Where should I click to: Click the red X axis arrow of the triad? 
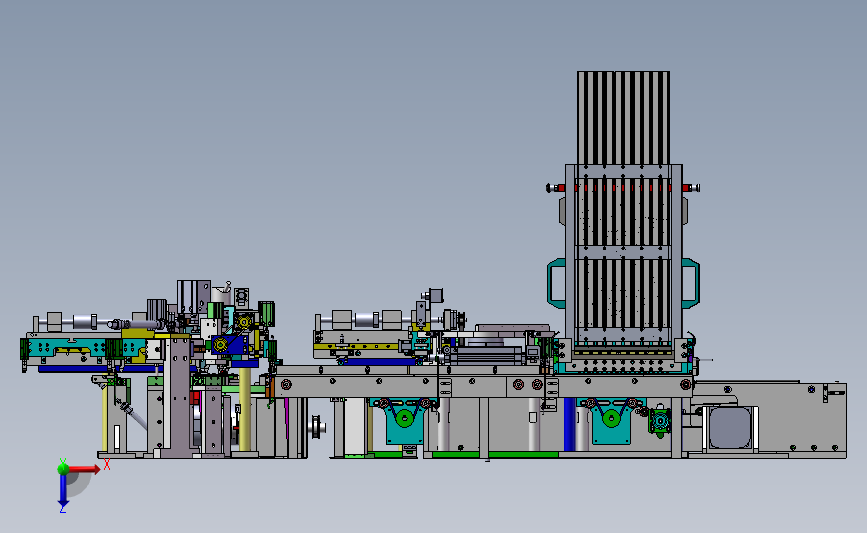(x=85, y=469)
